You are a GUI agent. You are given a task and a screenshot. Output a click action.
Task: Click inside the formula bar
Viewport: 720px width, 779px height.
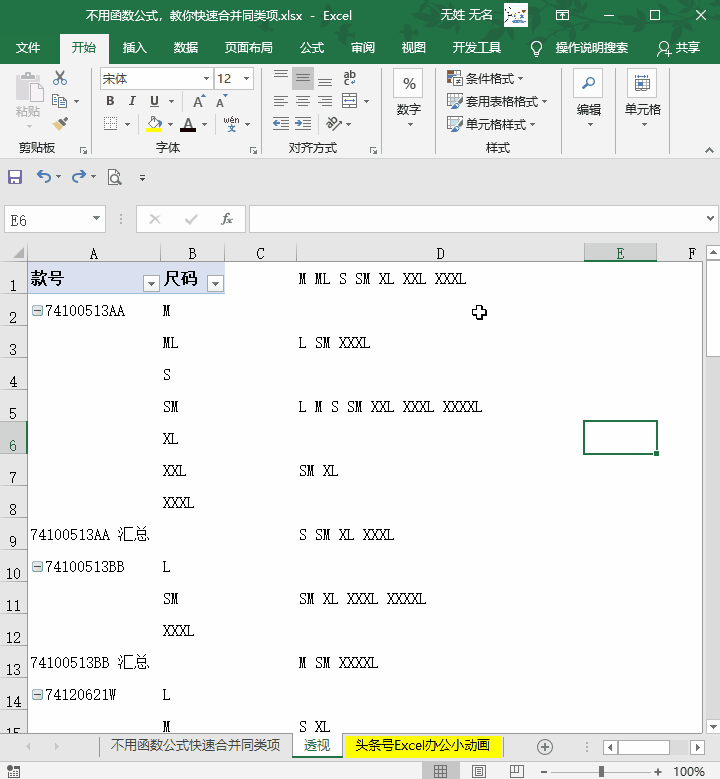tap(476, 219)
